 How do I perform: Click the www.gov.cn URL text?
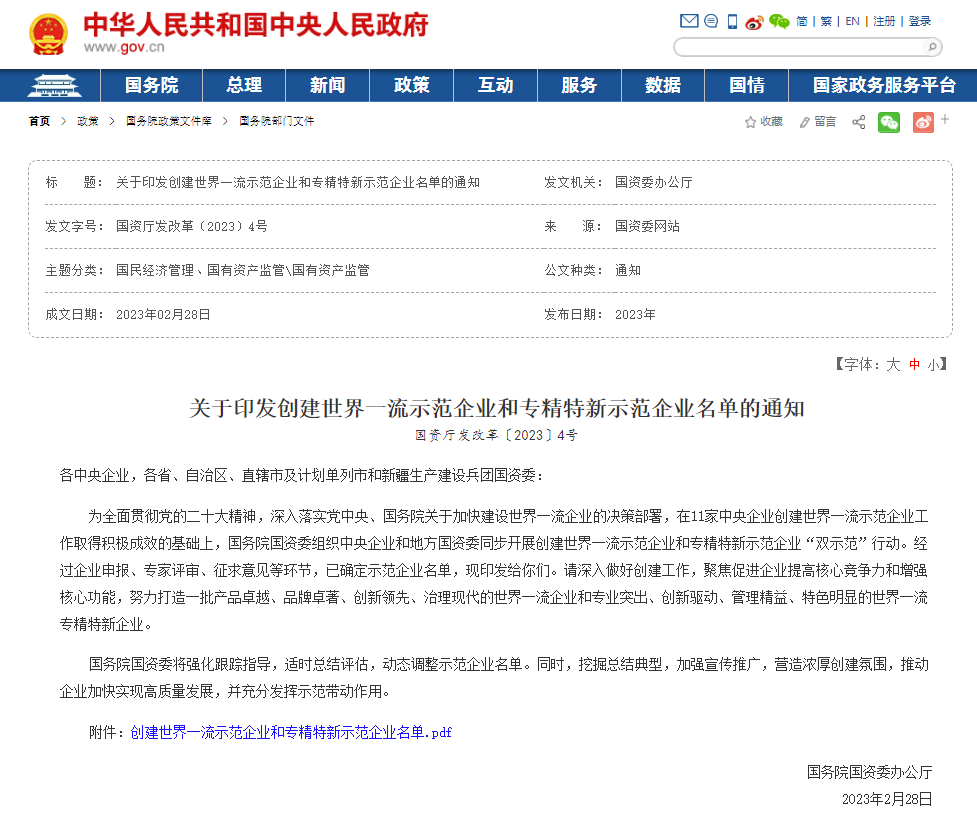point(124,47)
